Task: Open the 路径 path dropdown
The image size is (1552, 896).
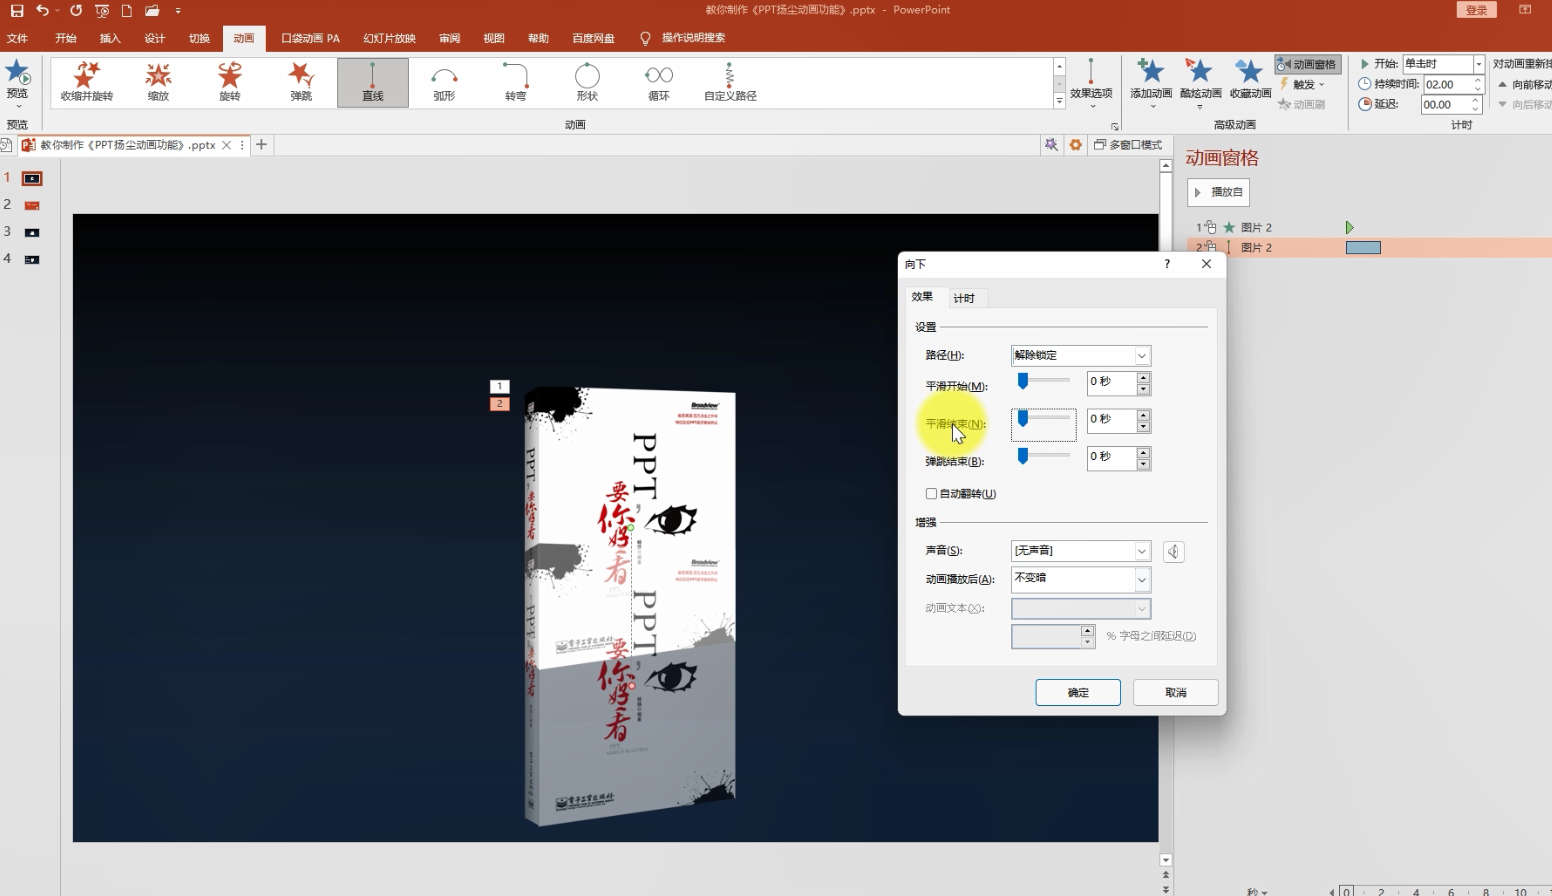Action: tap(1141, 355)
